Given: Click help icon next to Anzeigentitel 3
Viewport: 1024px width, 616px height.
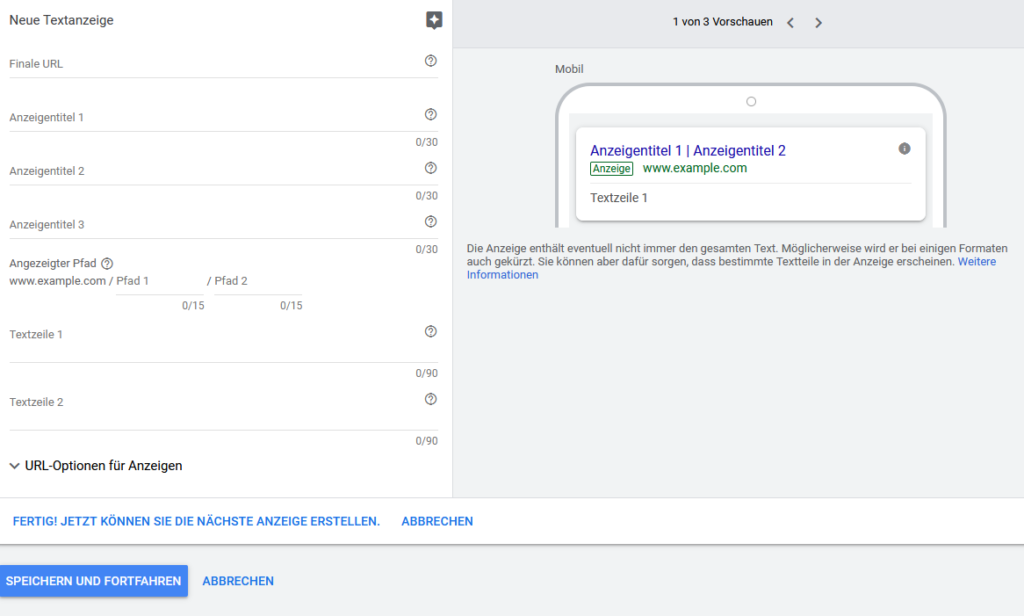Looking at the screenshot, I should point(431,222).
